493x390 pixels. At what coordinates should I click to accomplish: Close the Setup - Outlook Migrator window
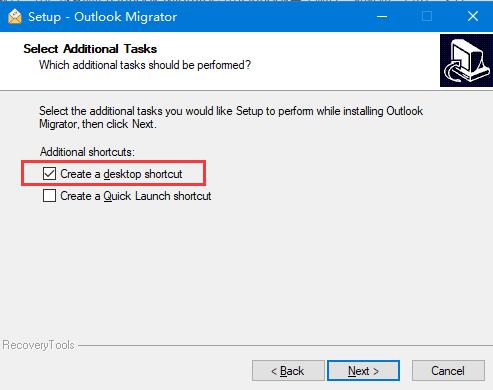pyautogui.click(x=473, y=16)
